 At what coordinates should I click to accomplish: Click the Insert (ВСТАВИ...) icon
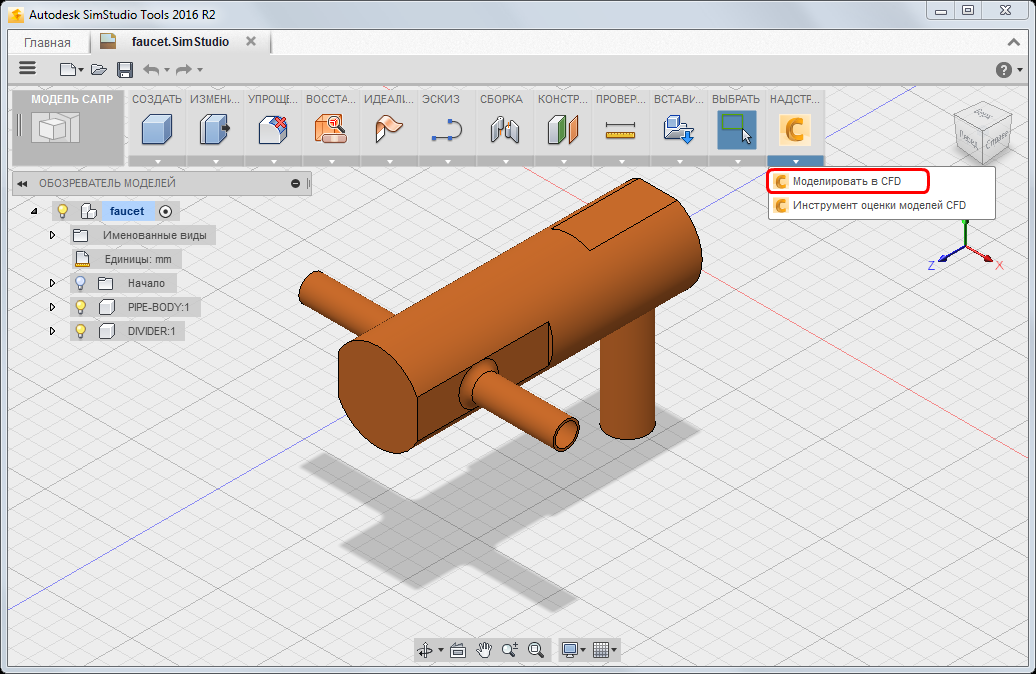pos(679,129)
